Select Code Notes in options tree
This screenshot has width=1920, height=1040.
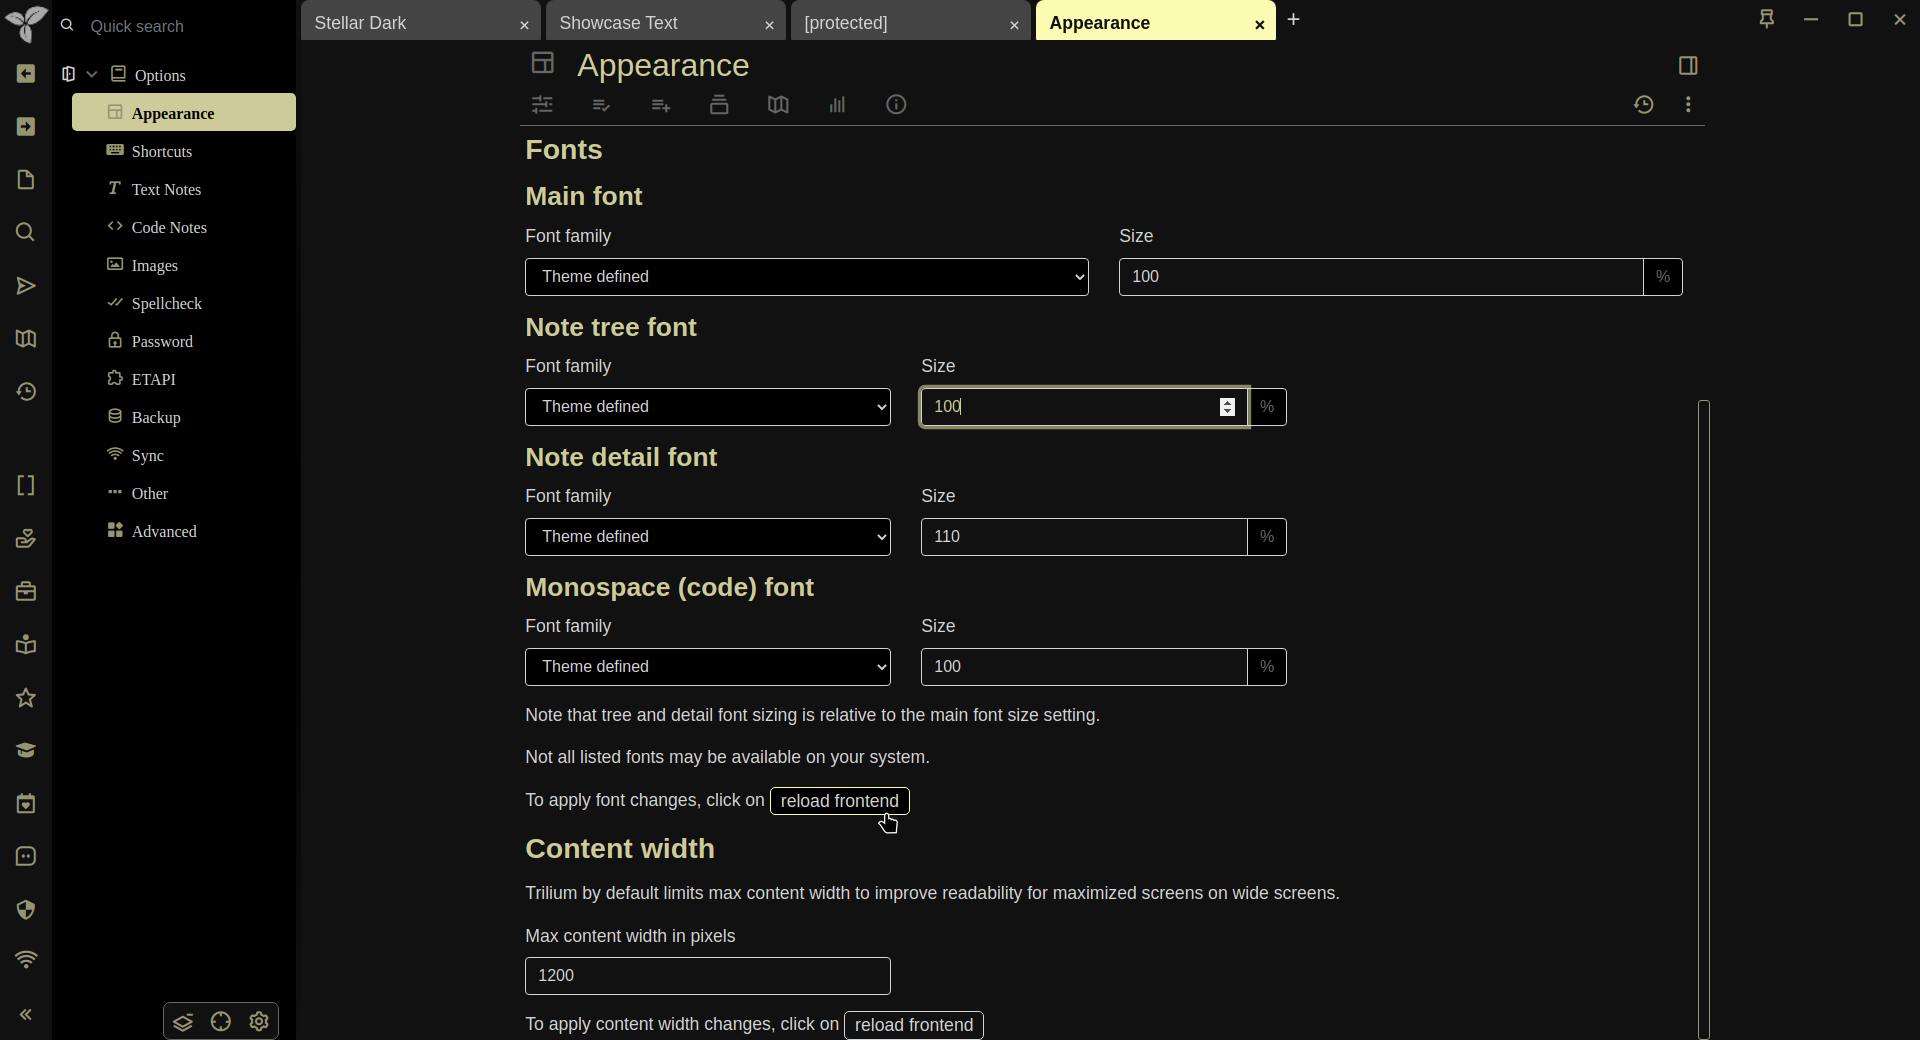click(x=169, y=227)
